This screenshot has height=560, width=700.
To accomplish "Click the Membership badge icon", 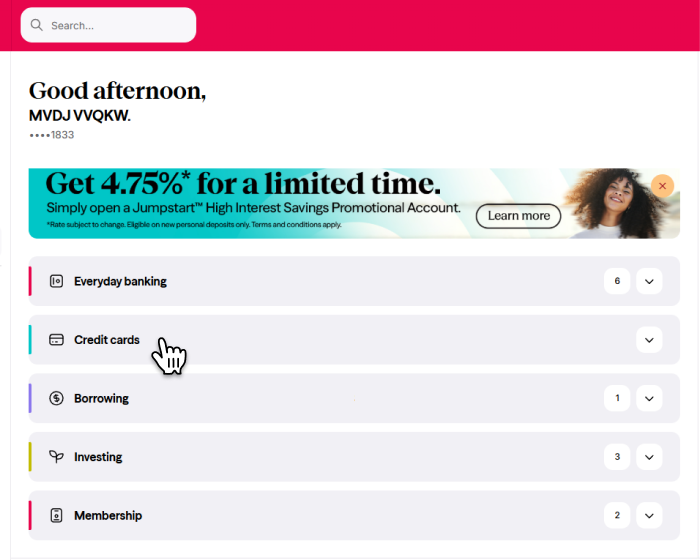I will click(x=56, y=516).
